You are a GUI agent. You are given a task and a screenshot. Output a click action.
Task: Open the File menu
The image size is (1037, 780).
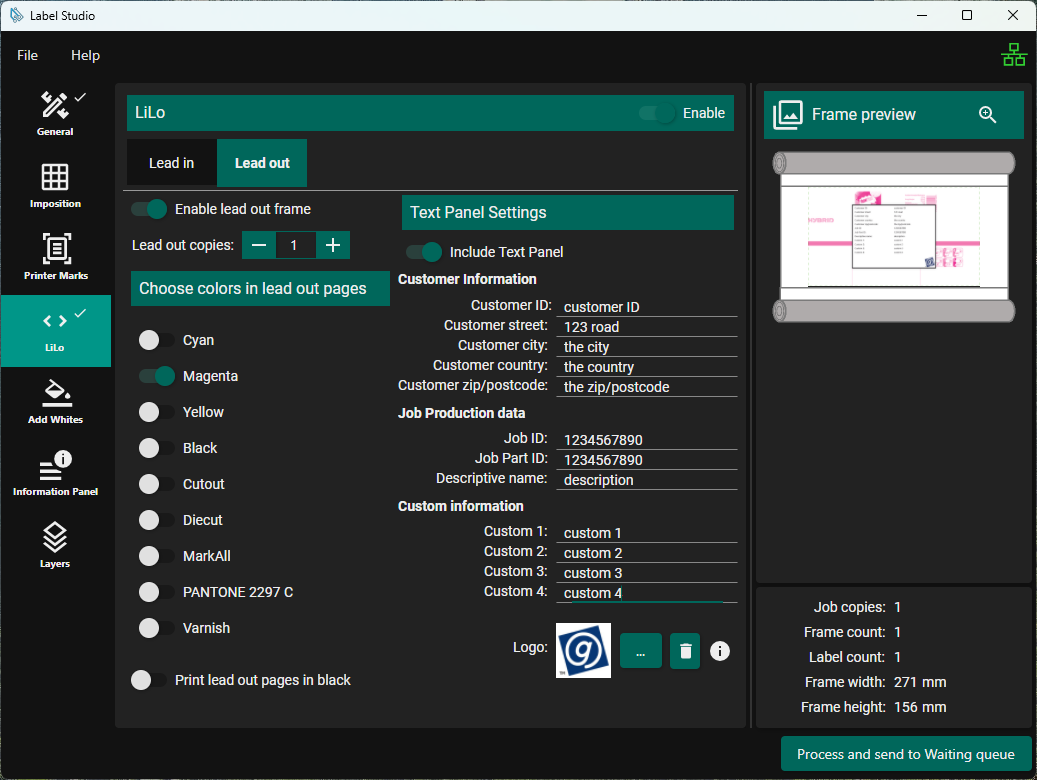click(27, 56)
